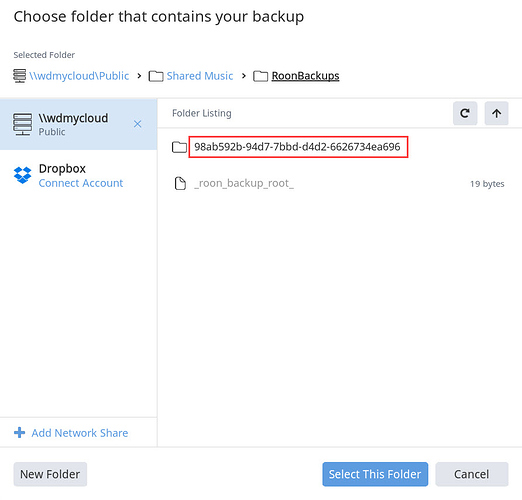Click the file icon beside _roon_backup_root_
Image resolution: width=522 pixels, height=500 pixels.
pos(180,183)
